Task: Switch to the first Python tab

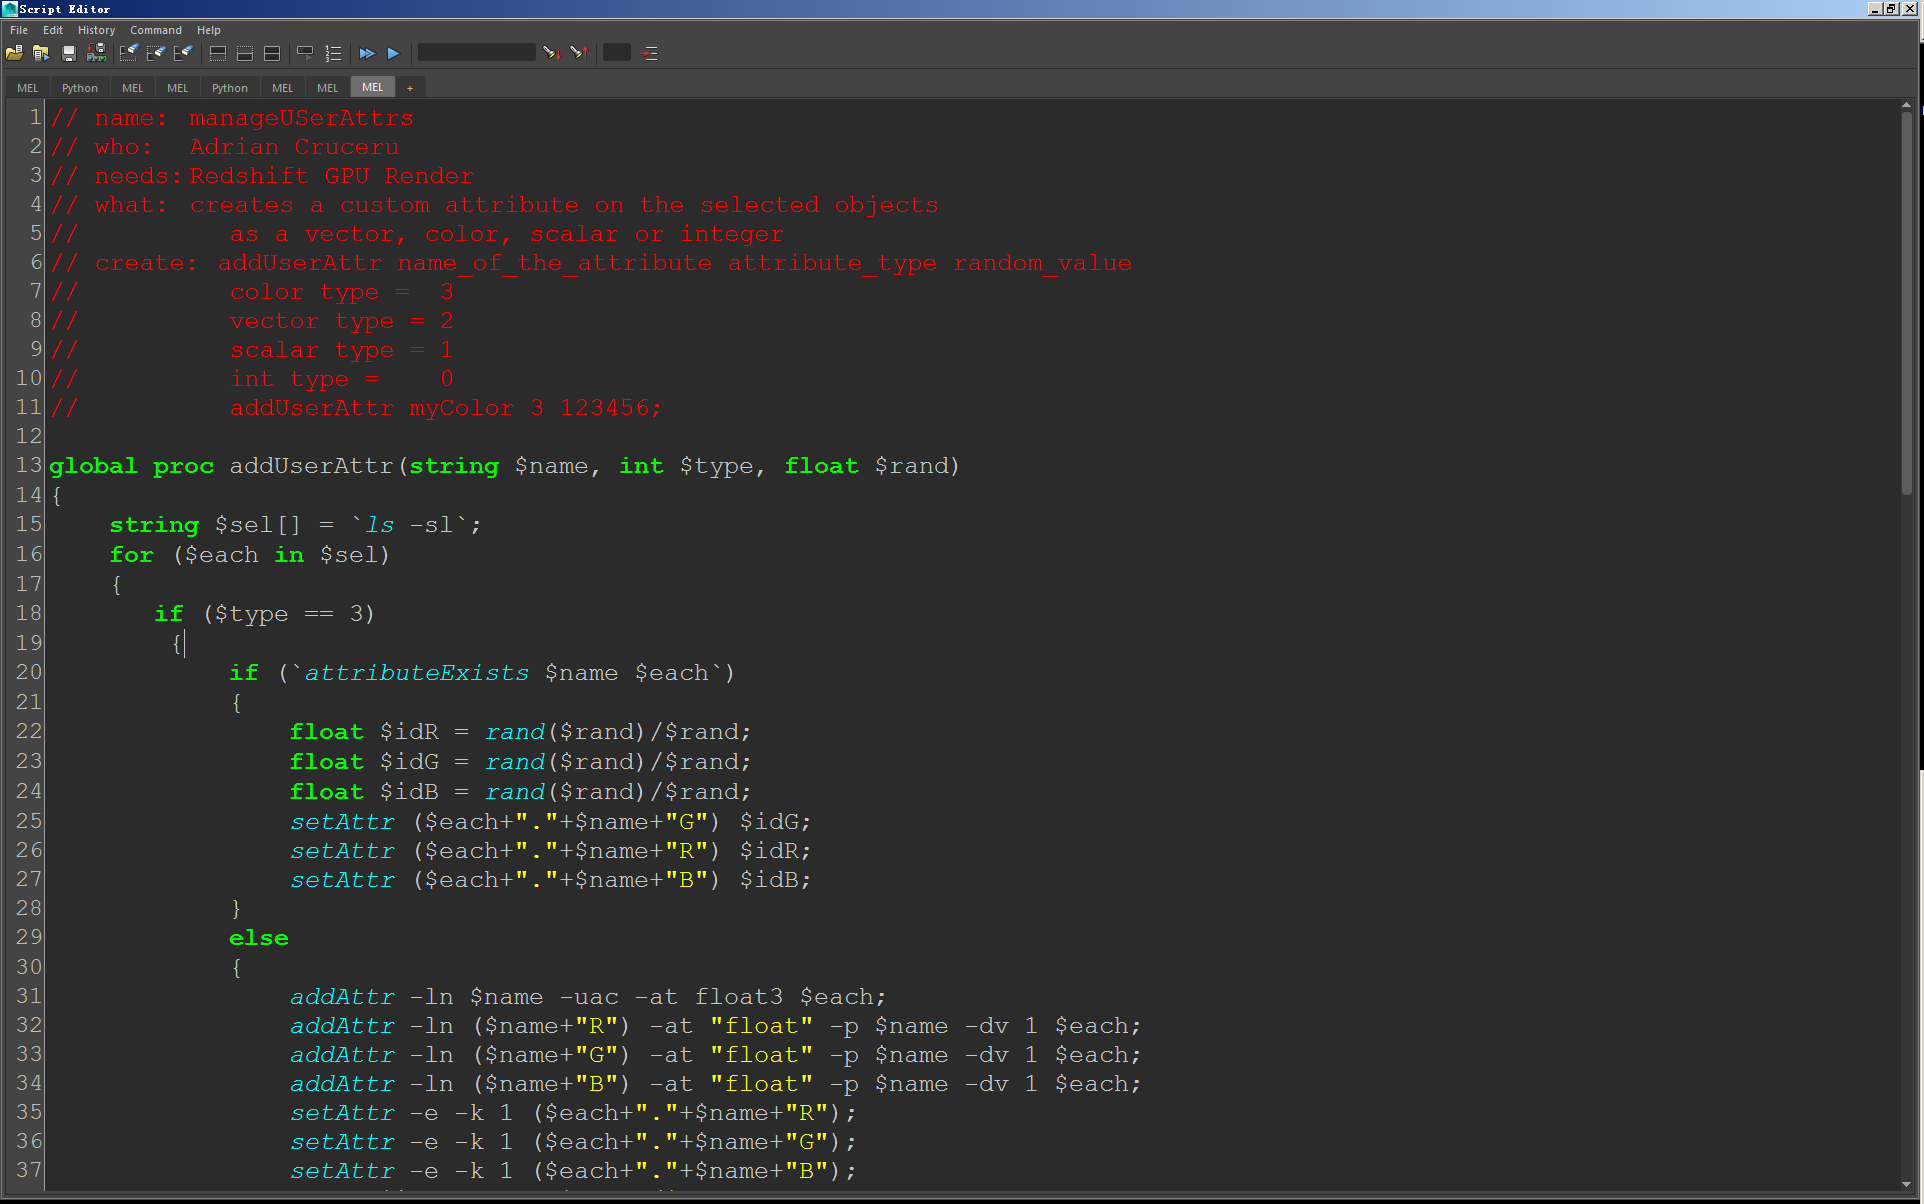Action: [x=80, y=88]
